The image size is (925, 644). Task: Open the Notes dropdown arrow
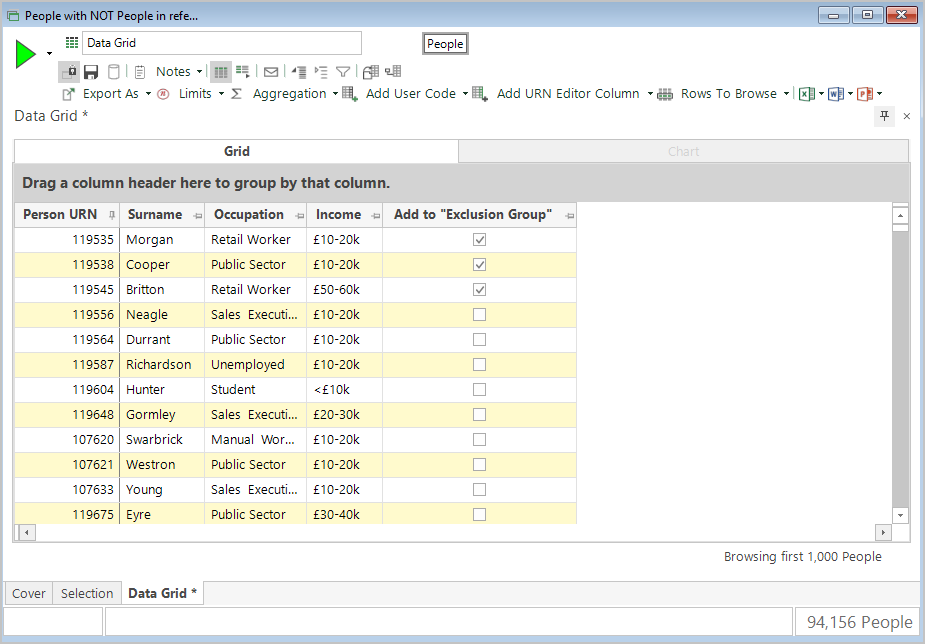pos(199,72)
